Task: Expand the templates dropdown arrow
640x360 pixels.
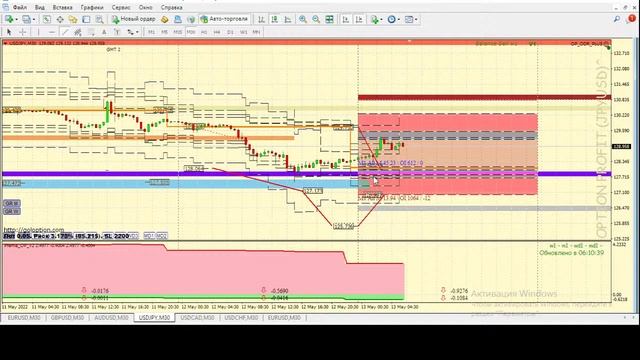Action: click(416, 19)
